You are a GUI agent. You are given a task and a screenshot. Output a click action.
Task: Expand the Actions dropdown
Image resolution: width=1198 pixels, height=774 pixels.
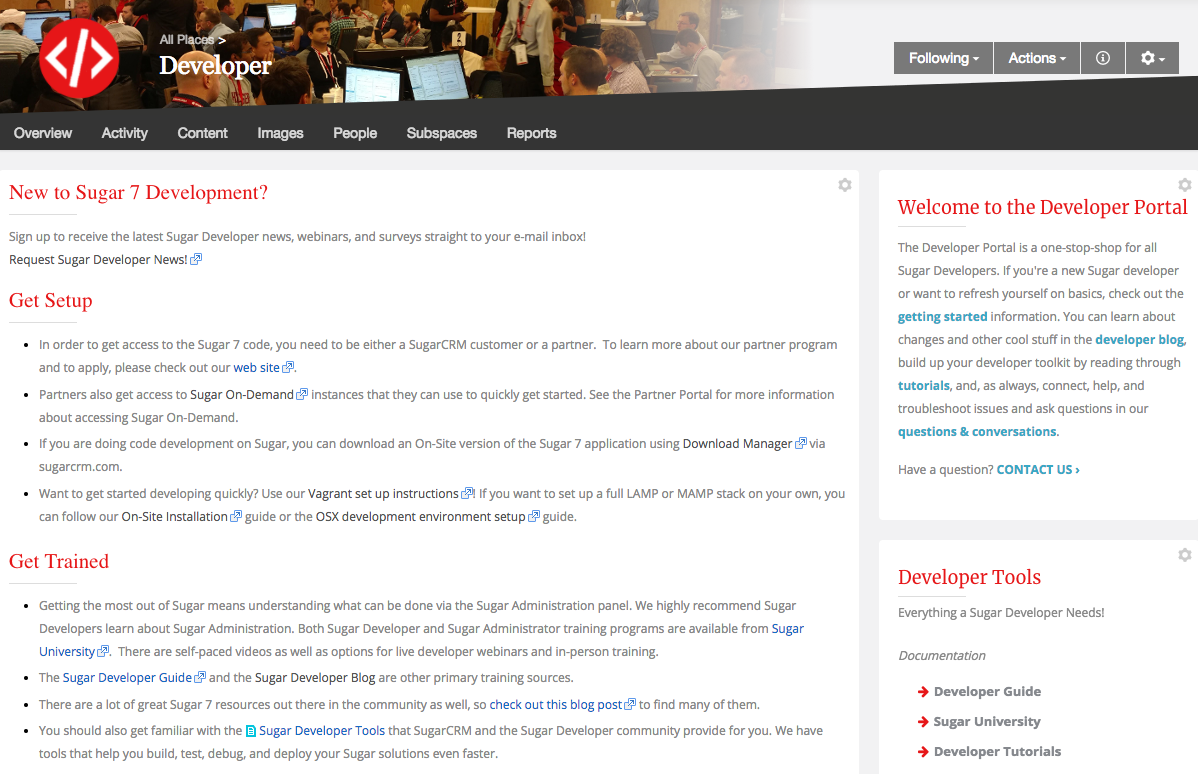pos(1037,58)
